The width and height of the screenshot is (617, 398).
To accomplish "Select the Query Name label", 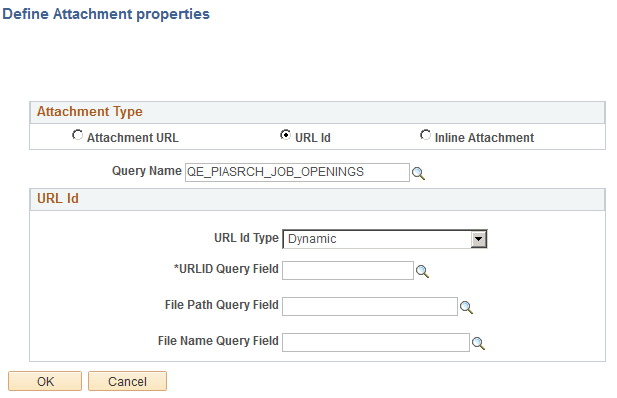I will (147, 171).
